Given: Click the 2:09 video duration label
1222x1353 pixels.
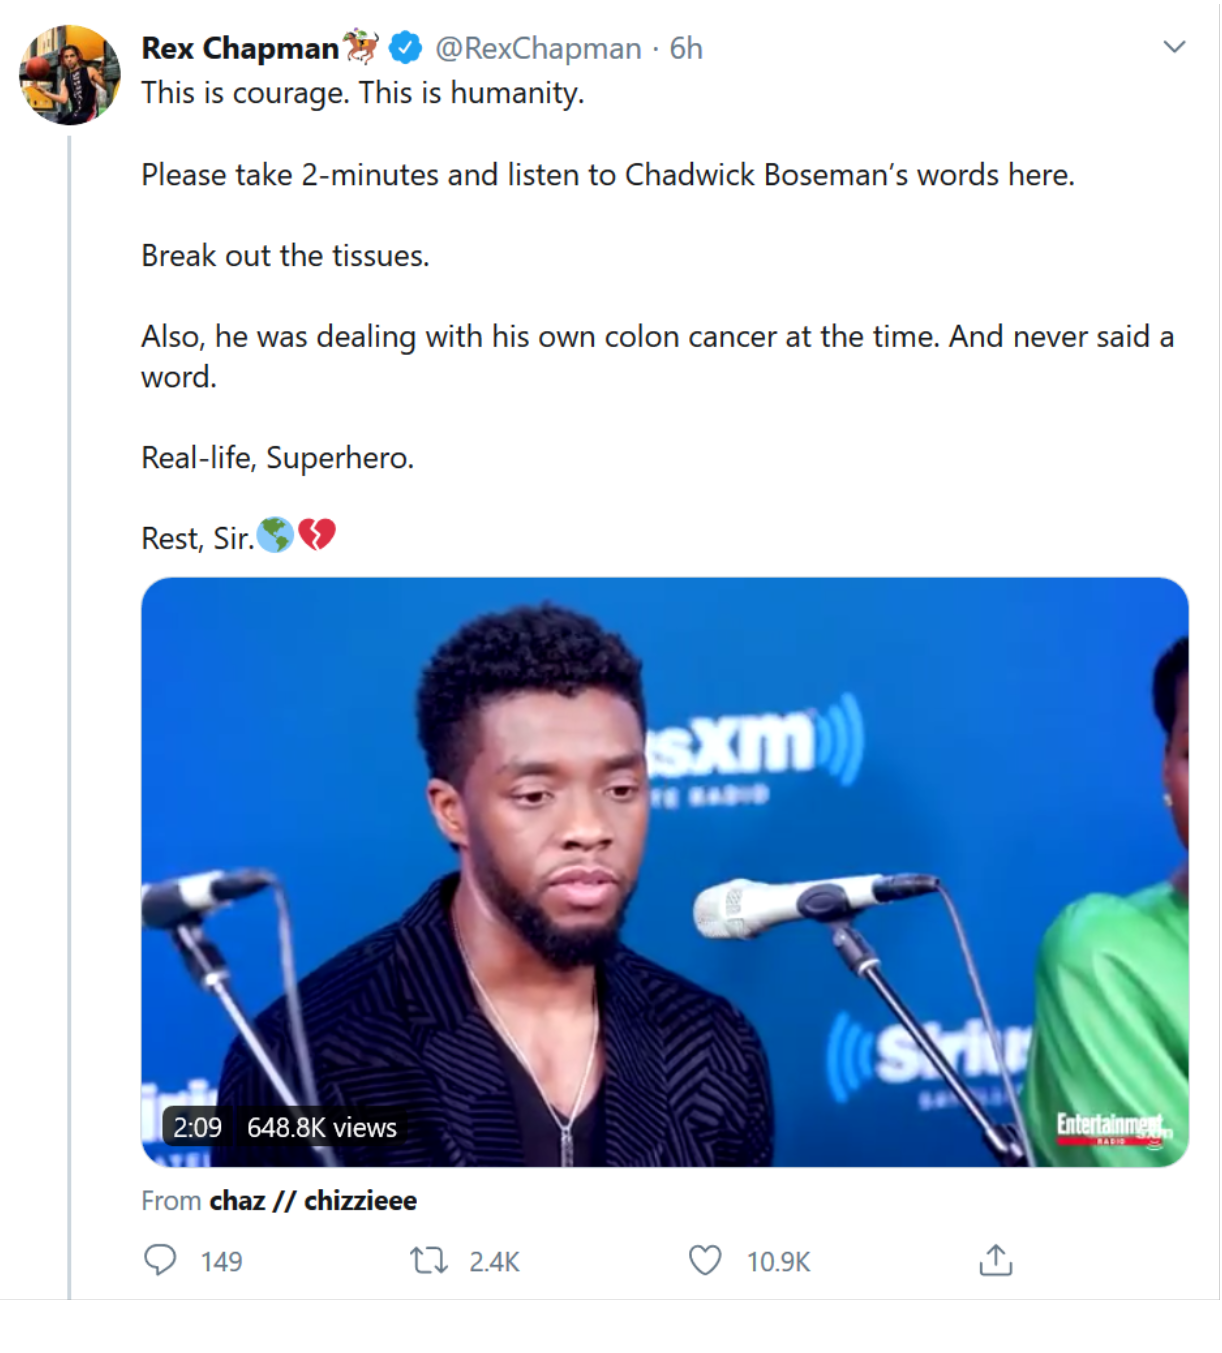Looking at the screenshot, I should click(x=197, y=1127).
